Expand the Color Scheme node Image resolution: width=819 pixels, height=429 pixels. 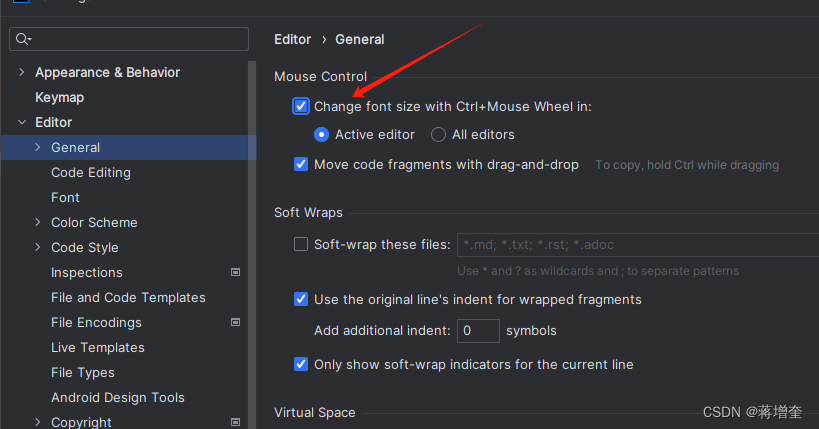click(x=38, y=222)
